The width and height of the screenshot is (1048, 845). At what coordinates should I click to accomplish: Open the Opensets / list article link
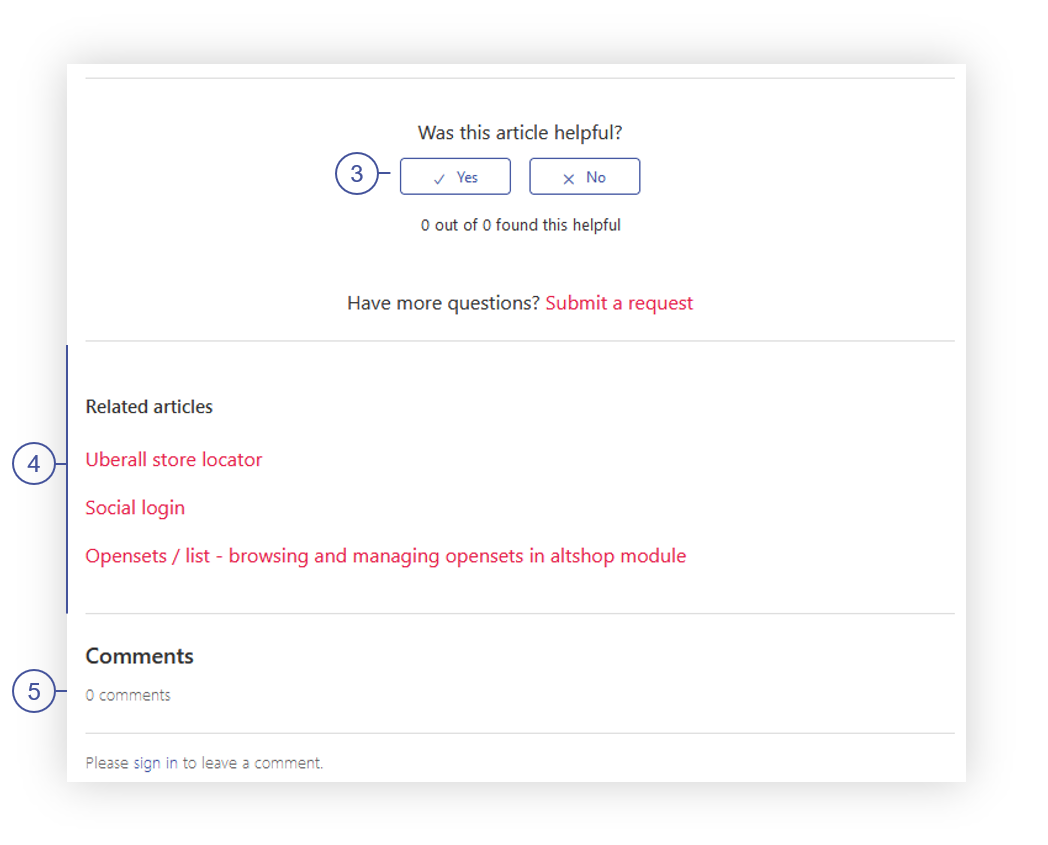(386, 556)
